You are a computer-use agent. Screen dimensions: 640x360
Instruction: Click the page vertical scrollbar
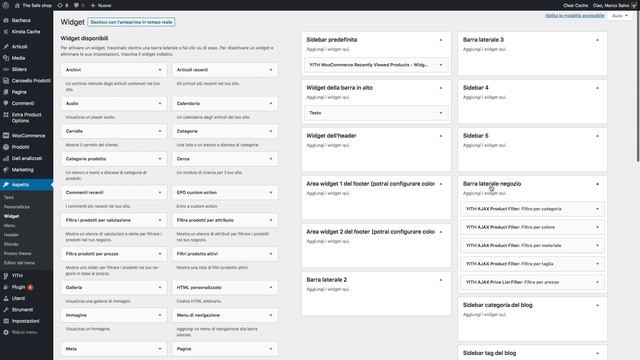click(x=638, y=88)
